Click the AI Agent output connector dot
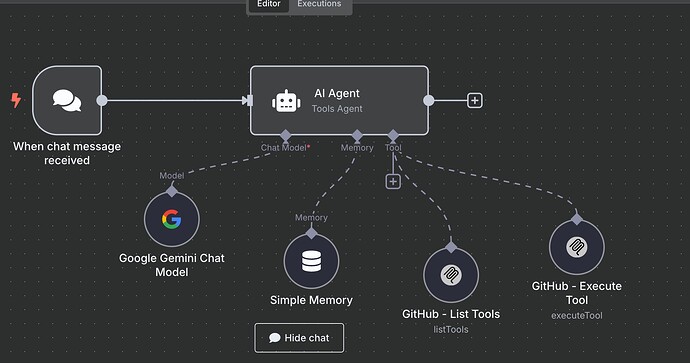This screenshot has height=363, width=690. click(428, 100)
